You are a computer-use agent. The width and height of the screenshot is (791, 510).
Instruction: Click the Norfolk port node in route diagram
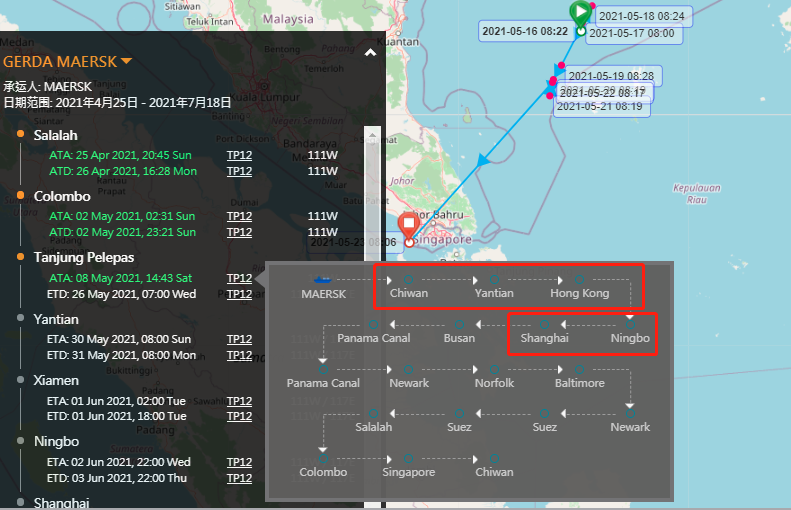pos(494,369)
